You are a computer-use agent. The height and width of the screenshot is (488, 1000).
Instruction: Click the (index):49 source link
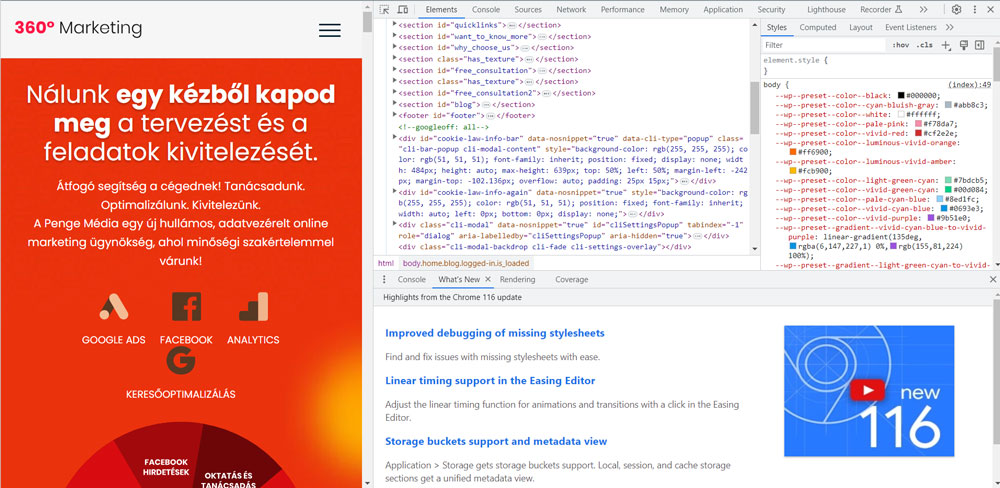tap(969, 85)
